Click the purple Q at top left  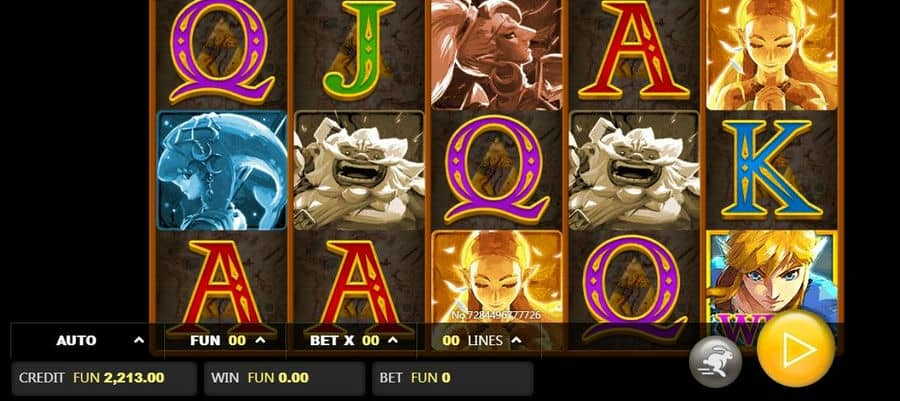coord(222,50)
